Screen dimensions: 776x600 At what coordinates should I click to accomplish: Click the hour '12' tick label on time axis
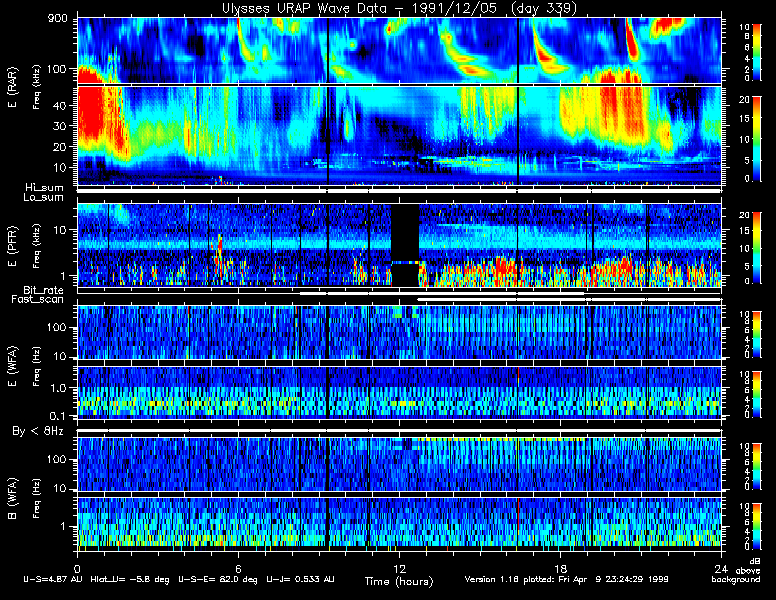pyautogui.click(x=399, y=568)
